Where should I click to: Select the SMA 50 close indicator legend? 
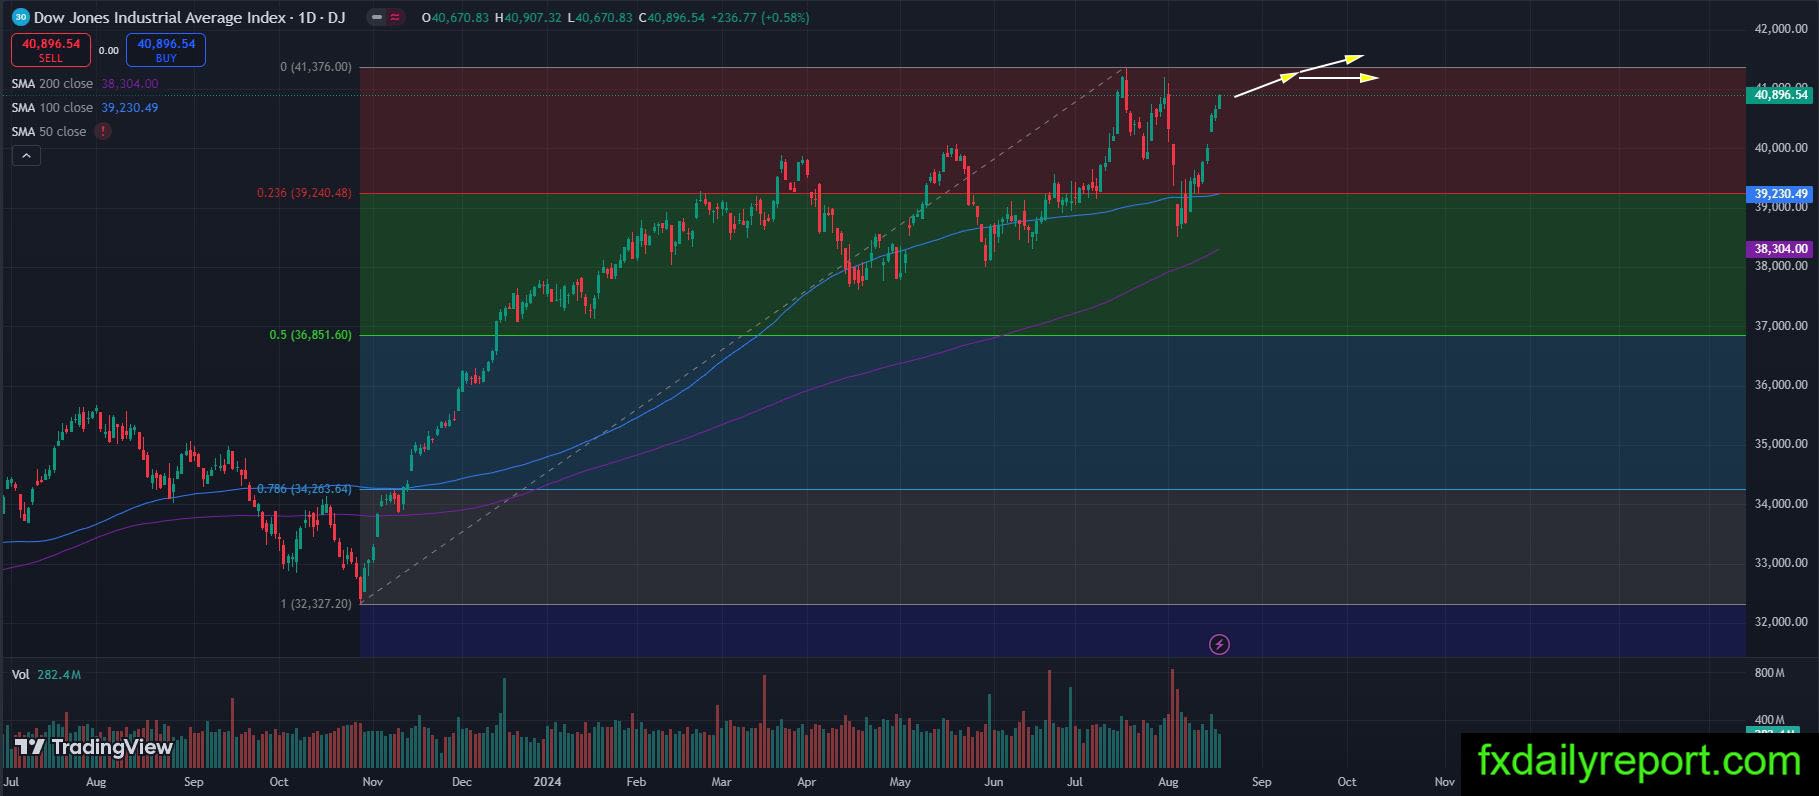(x=49, y=132)
